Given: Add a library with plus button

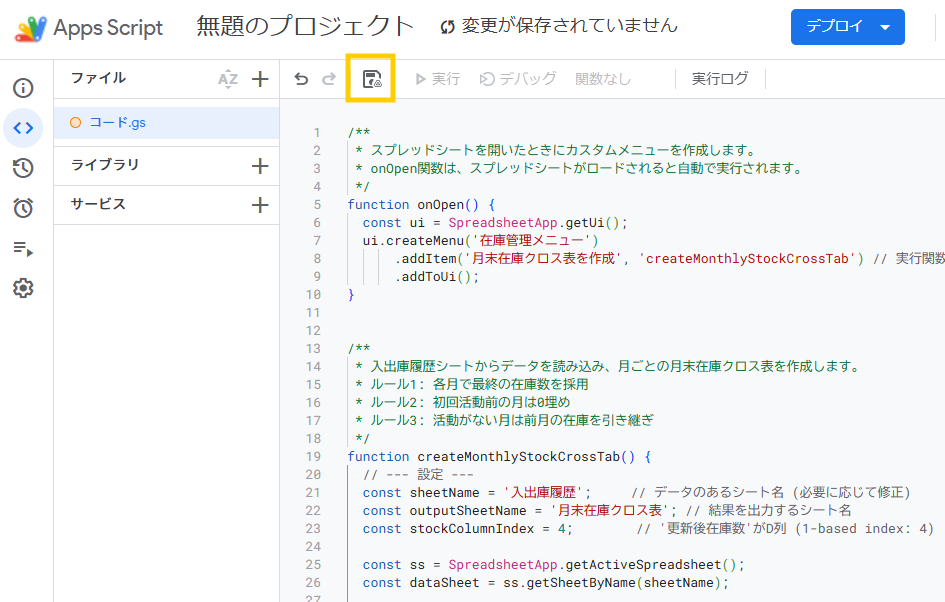Looking at the screenshot, I should coord(260,166).
